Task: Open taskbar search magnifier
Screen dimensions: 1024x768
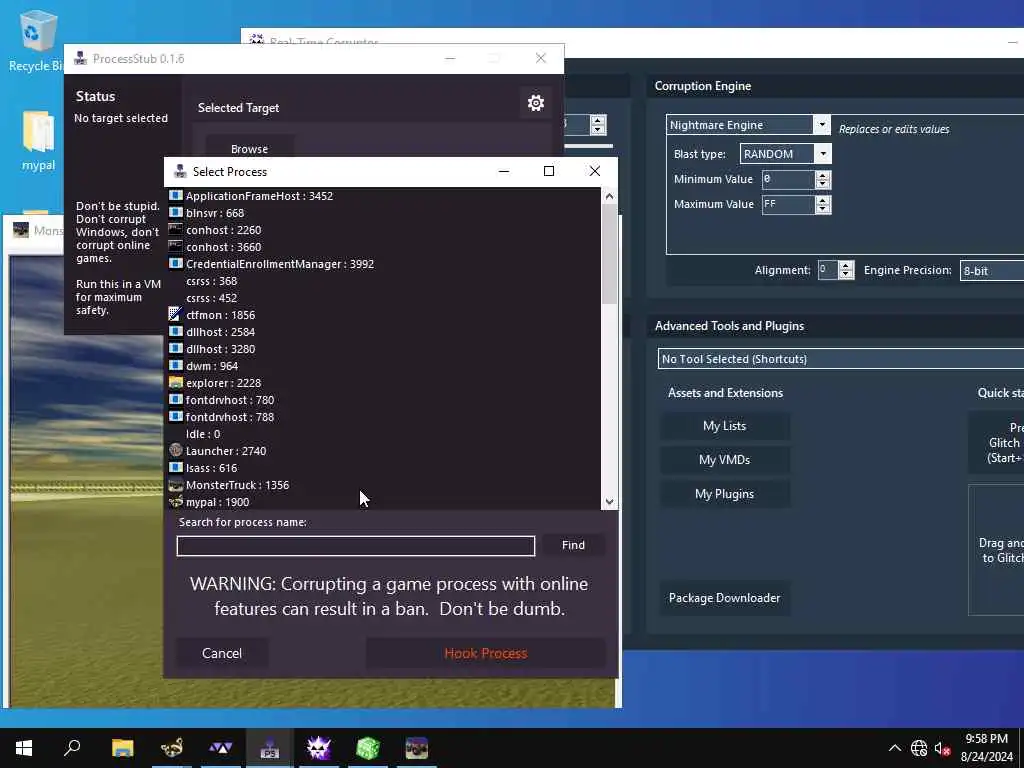Action: point(72,748)
